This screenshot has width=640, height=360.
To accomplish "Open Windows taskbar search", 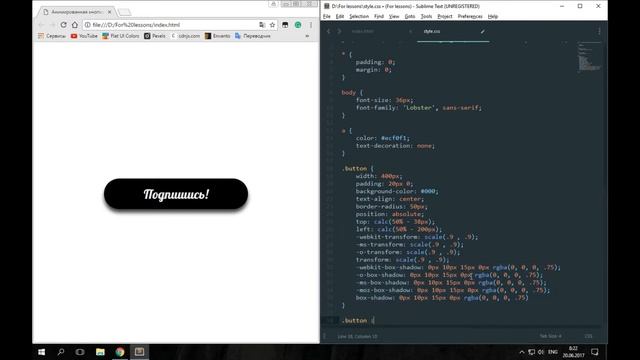I will click(60, 352).
